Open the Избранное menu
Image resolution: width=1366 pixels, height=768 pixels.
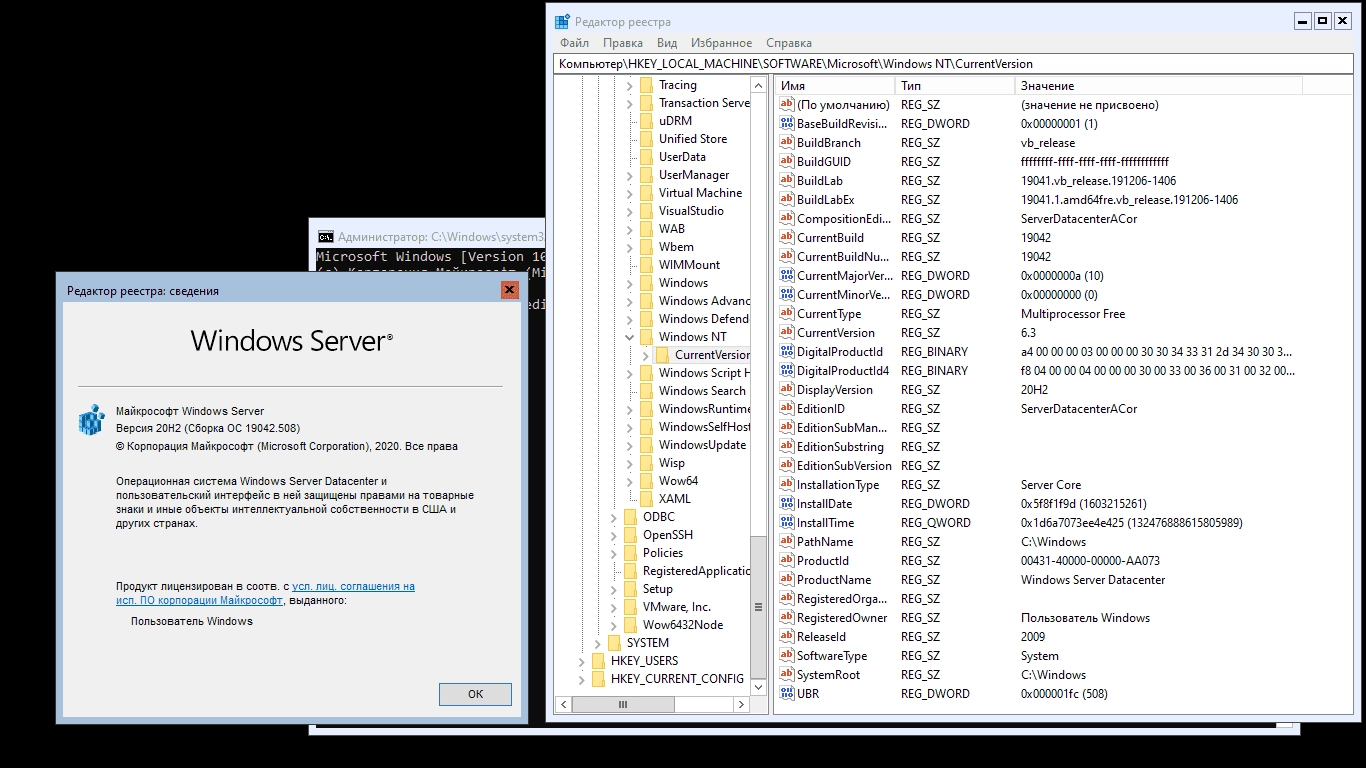click(721, 43)
